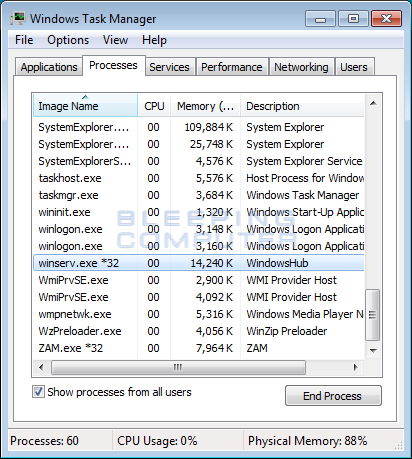Image resolution: width=412 pixels, height=459 pixels.
Task: Click the vertical scrollbar up arrow
Action: (x=373, y=103)
